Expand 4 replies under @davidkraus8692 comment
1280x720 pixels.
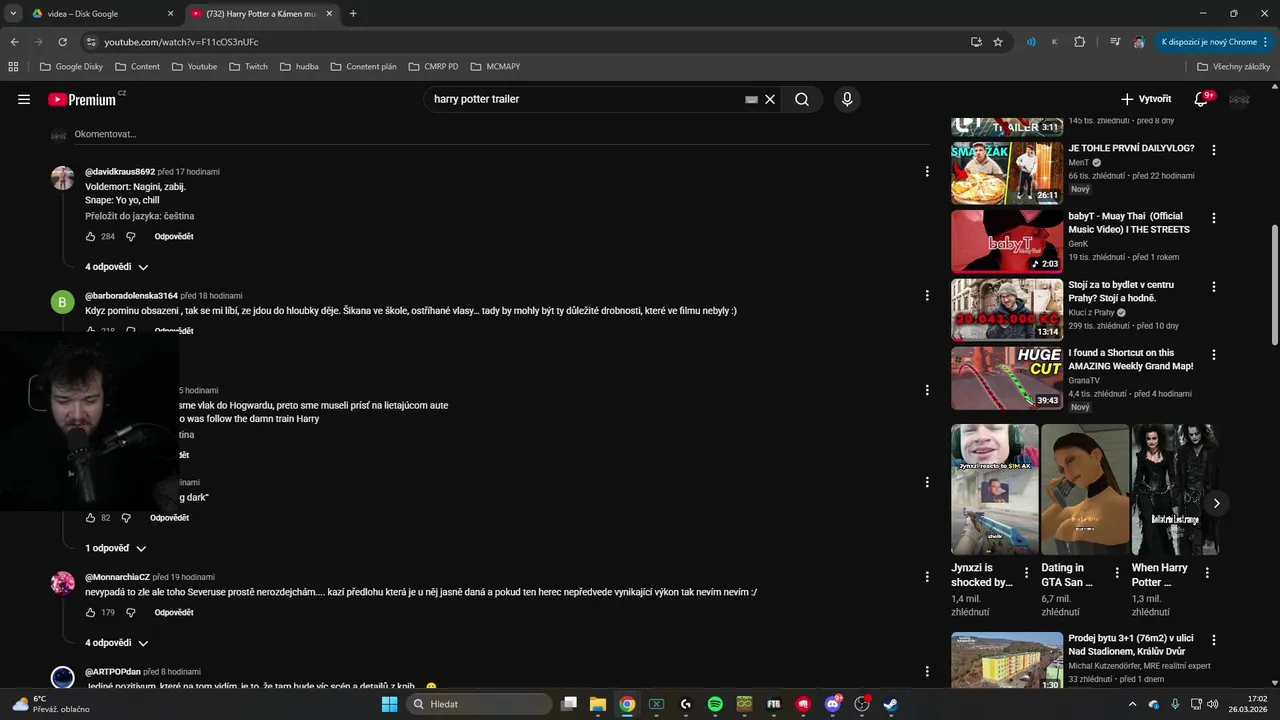(117, 267)
